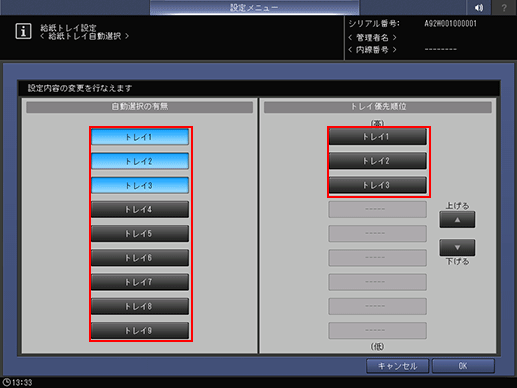The image size is (517, 388).
Task: Enable auto selection for トレイ5
Action: pyautogui.click(x=140, y=234)
